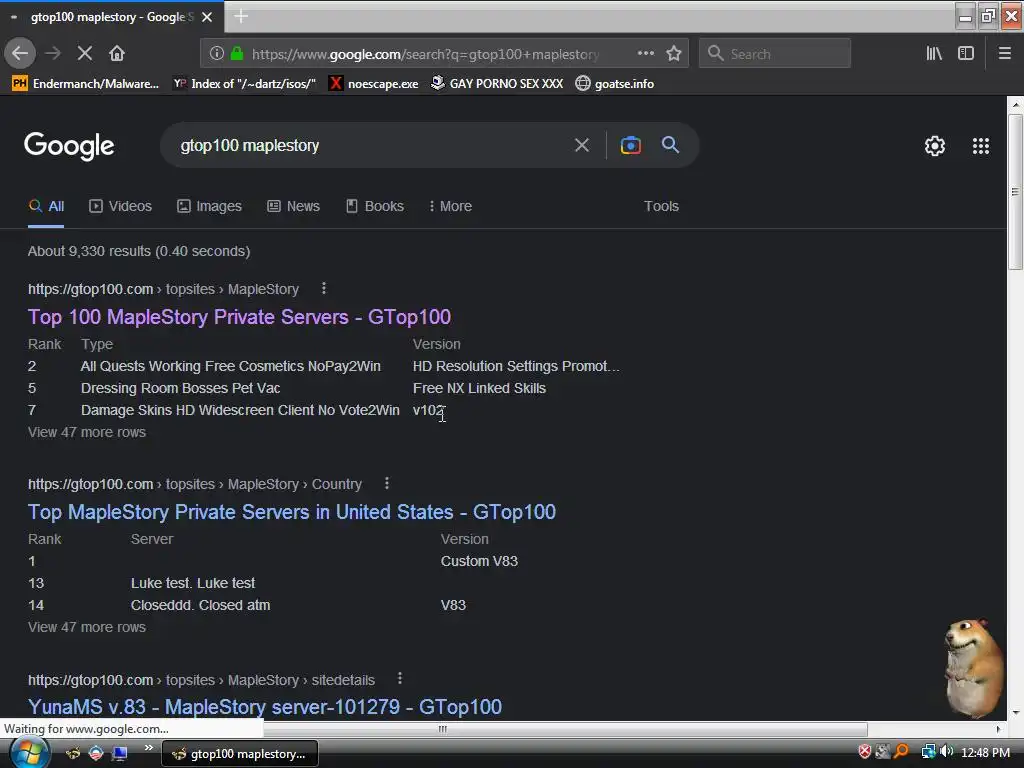Expand View 47 more rows under first result
Image resolution: width=1024 pixels, height=768 pixels.
pos(87,432)
